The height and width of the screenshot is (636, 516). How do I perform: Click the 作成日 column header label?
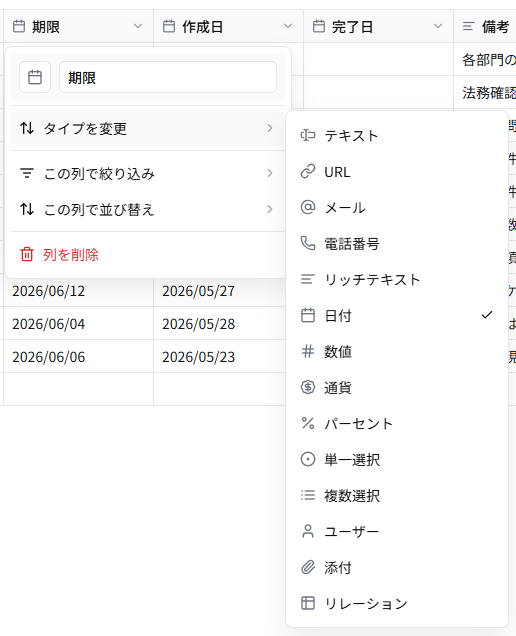coord(202,27)
